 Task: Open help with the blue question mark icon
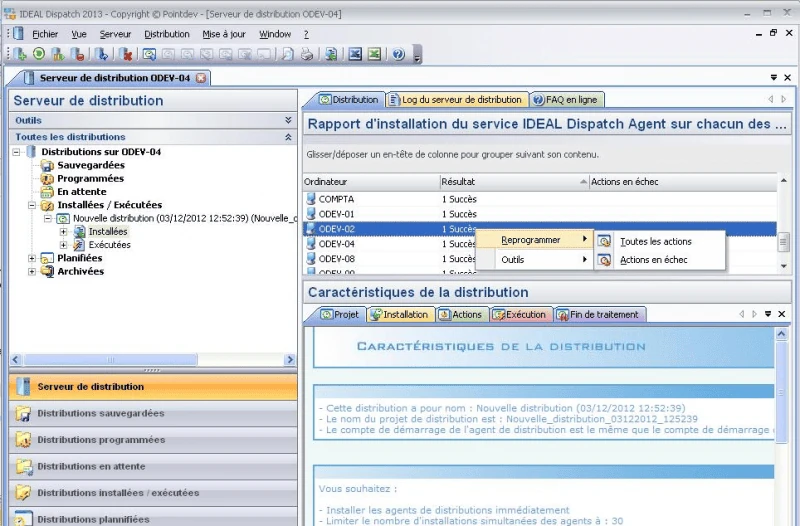pos(398,54)
